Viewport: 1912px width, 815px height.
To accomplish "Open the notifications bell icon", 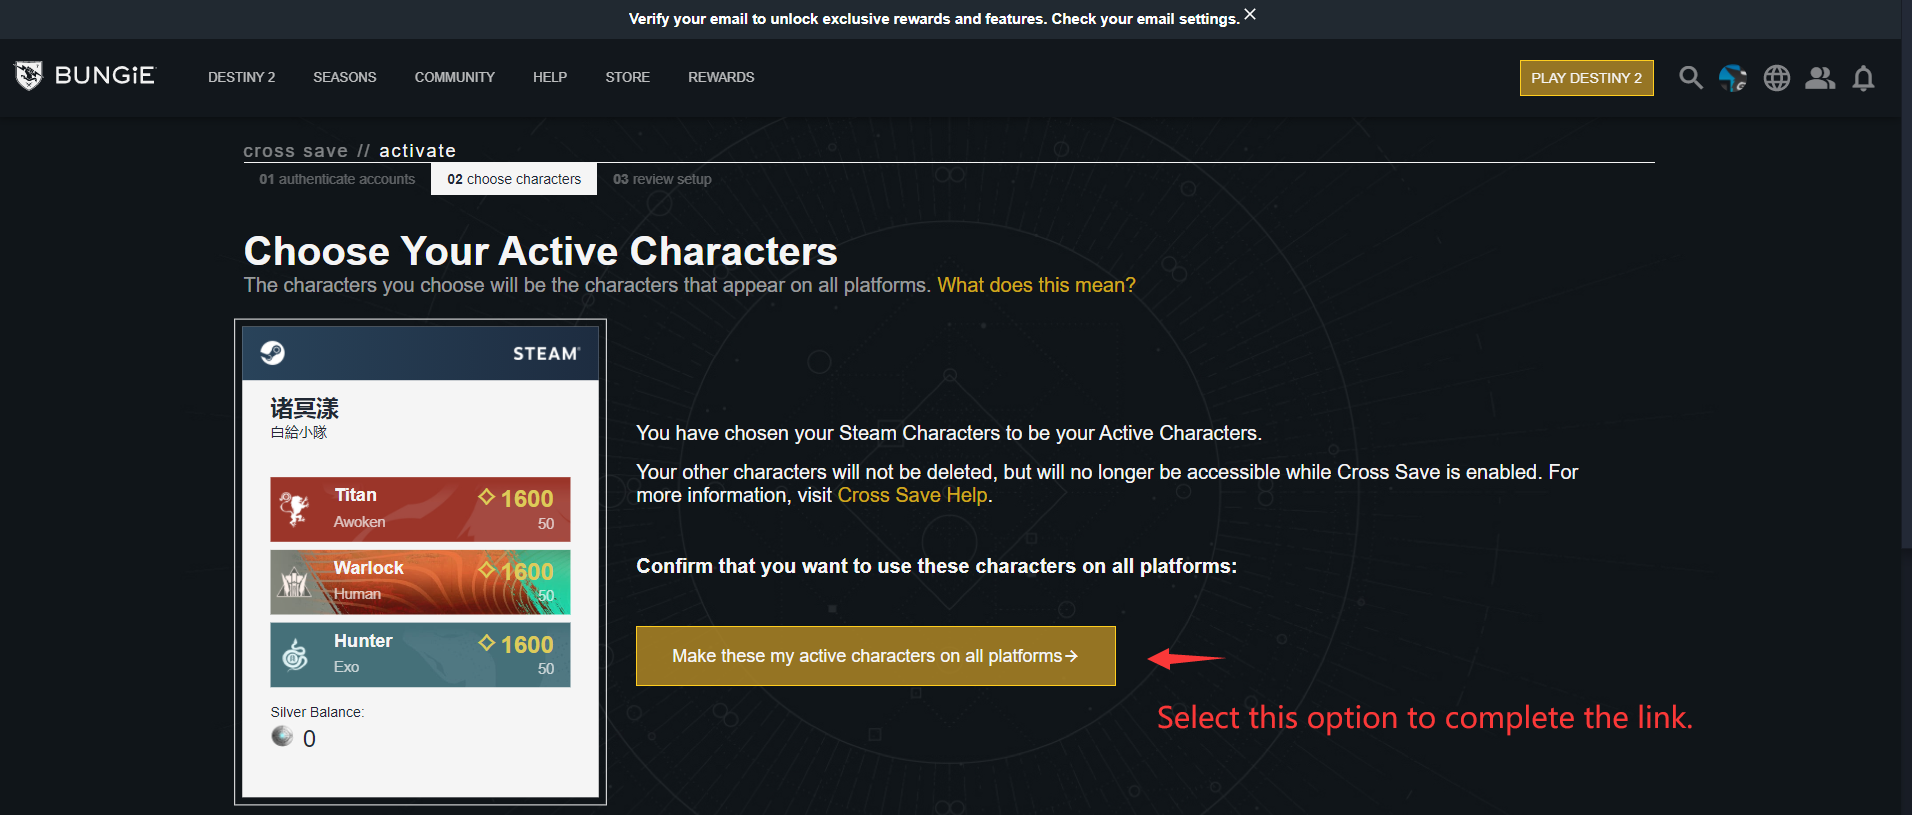I will 1863,78.
